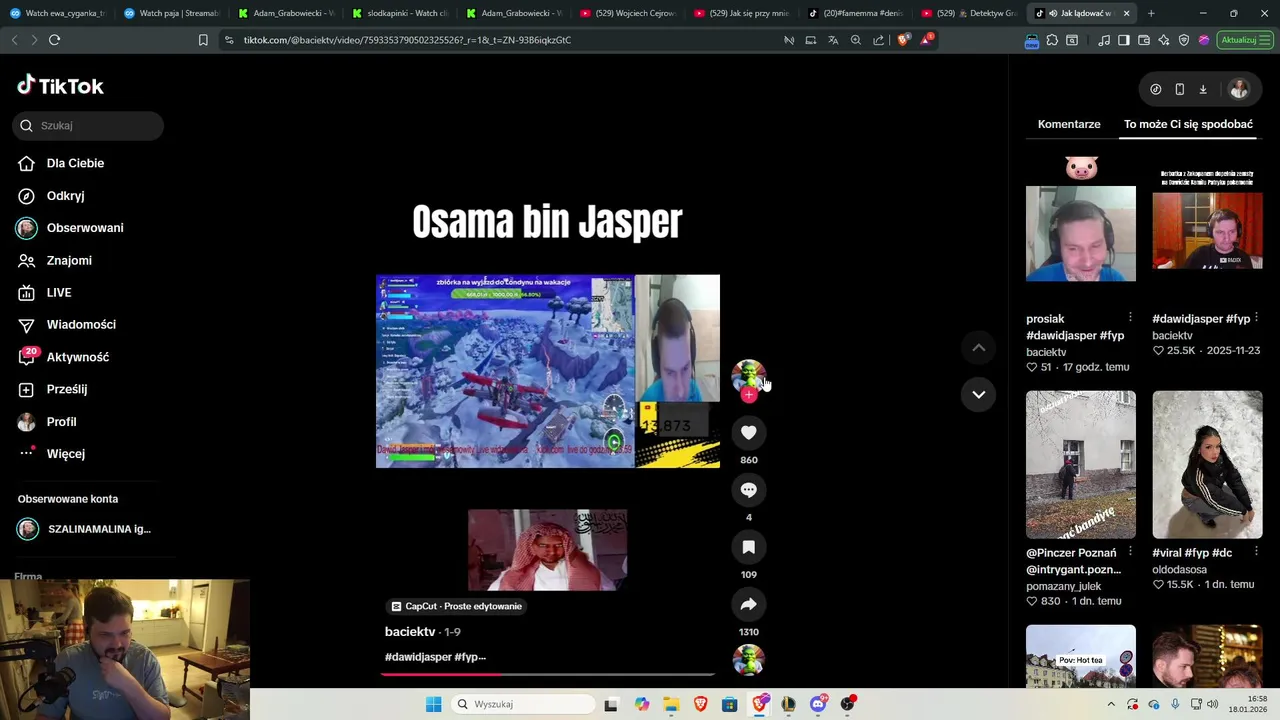Open profile avatar in top-right pill

coord(1238,89)
